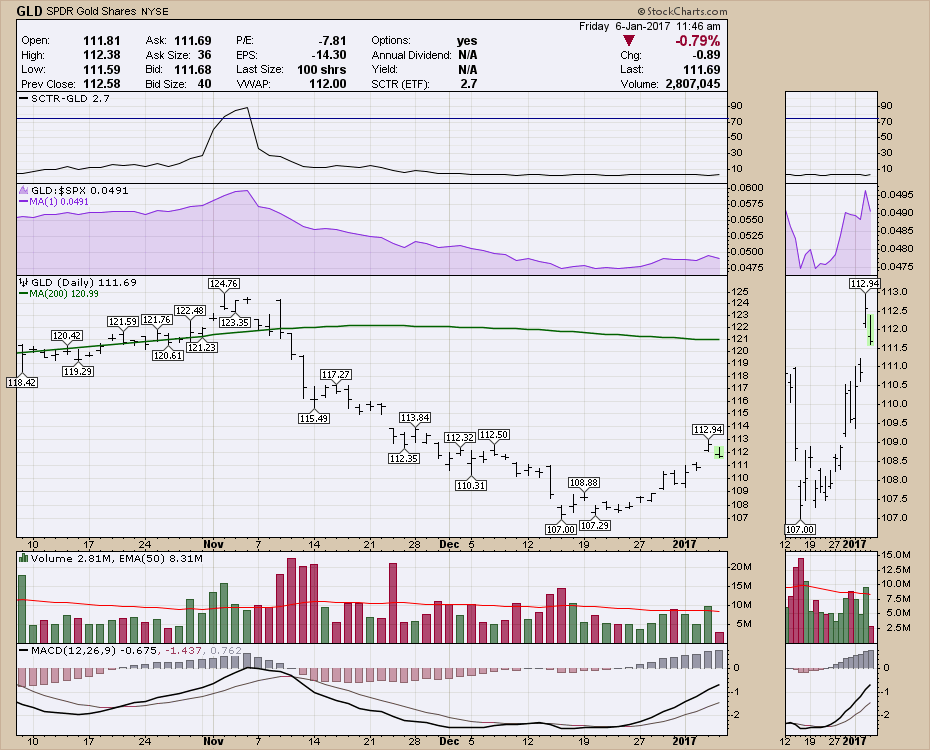
Task: Click the Bid value 111.68
Action: tap(193, 69)
